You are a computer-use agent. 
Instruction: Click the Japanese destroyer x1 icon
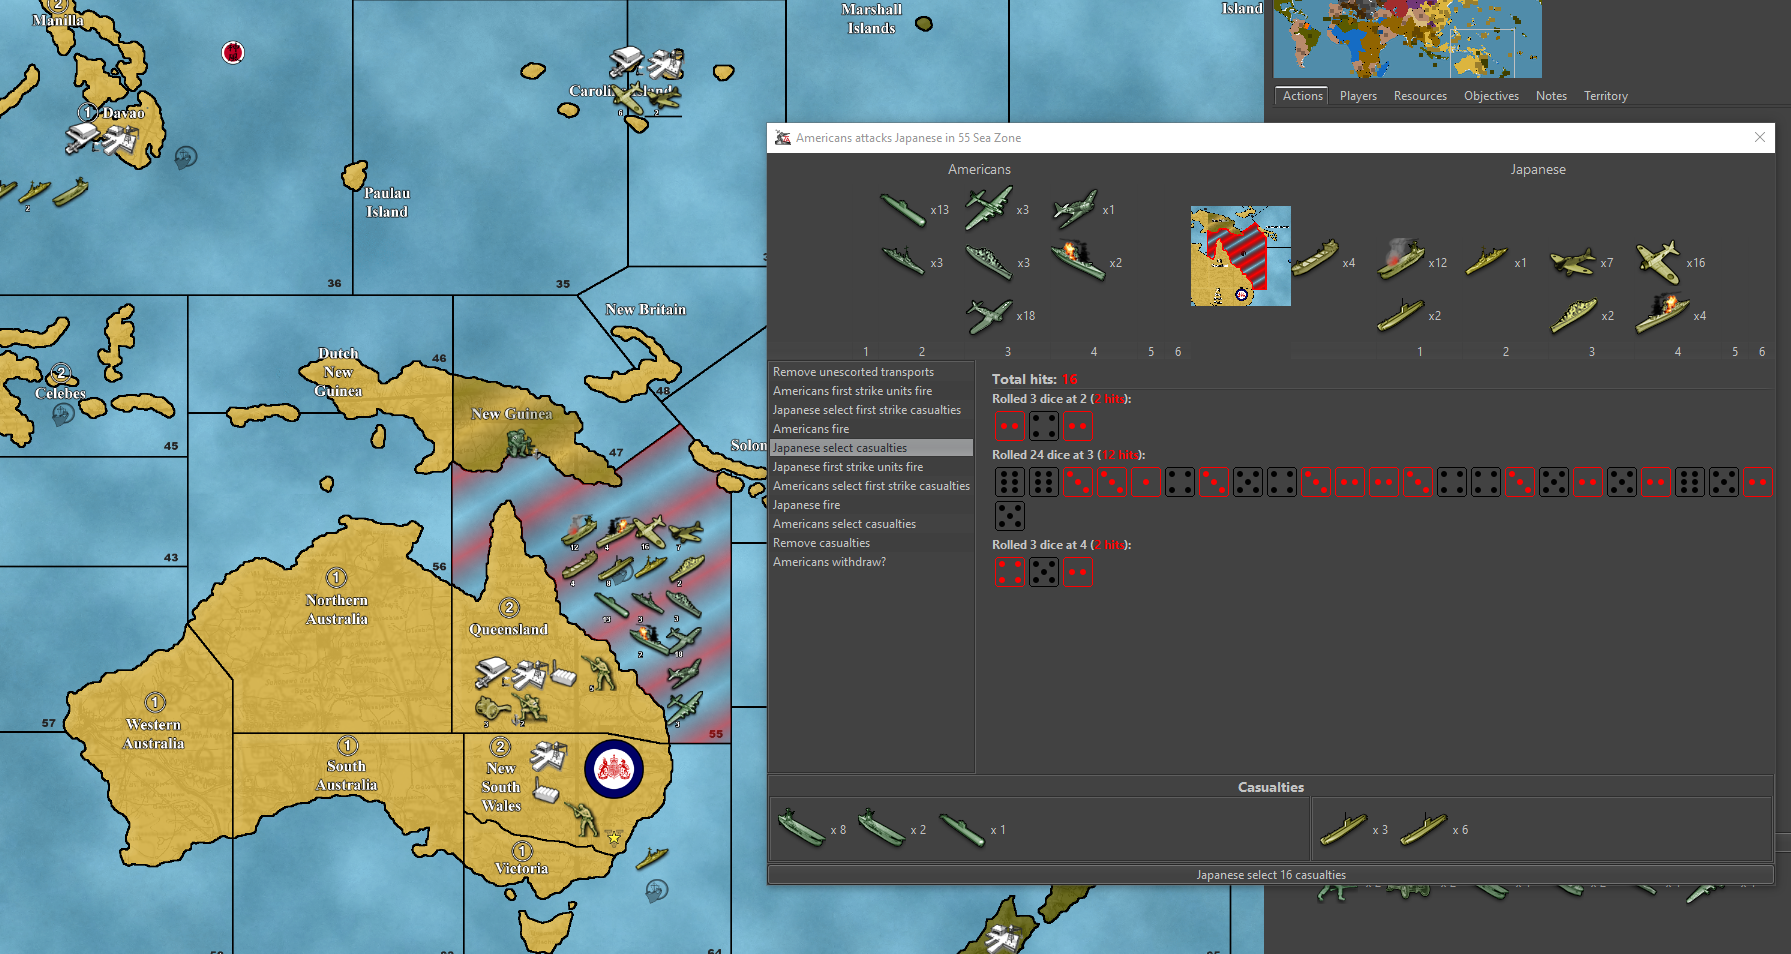click(1487, 262)
